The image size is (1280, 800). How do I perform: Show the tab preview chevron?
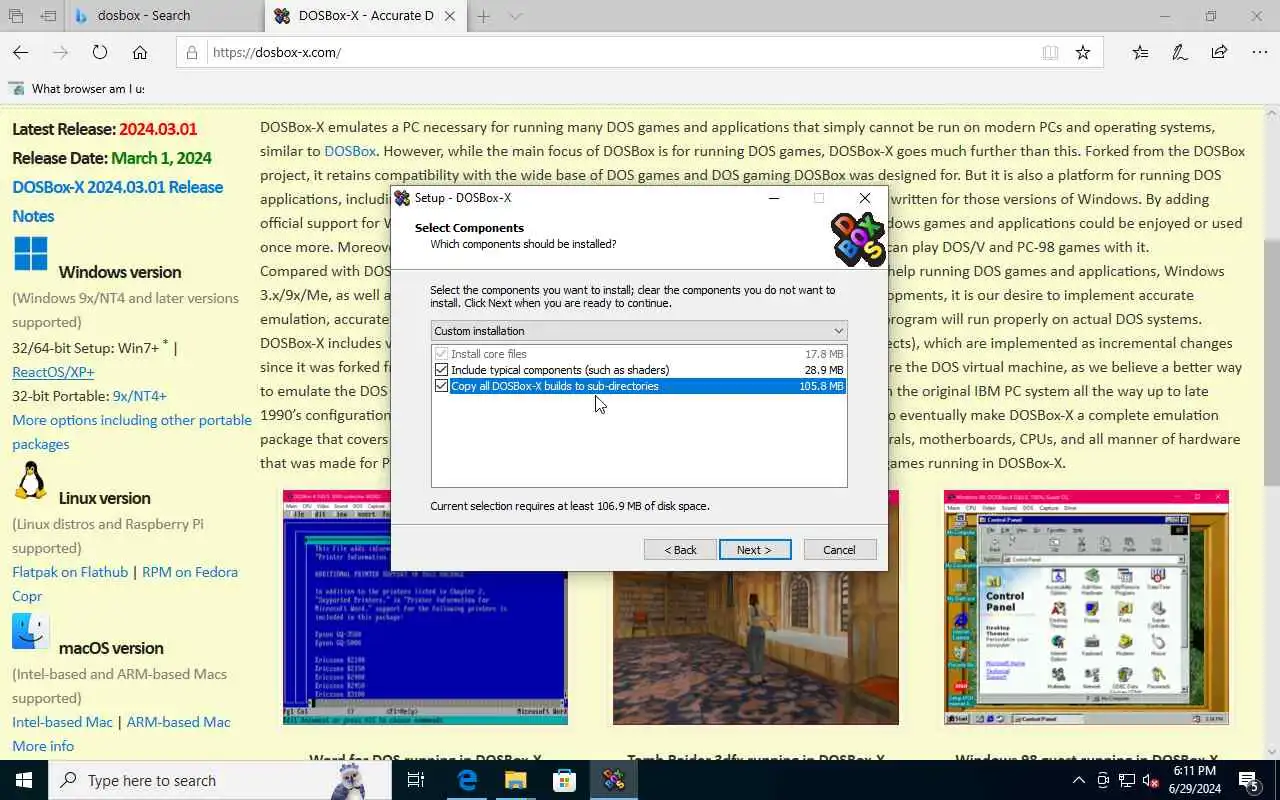click(515, 16)
